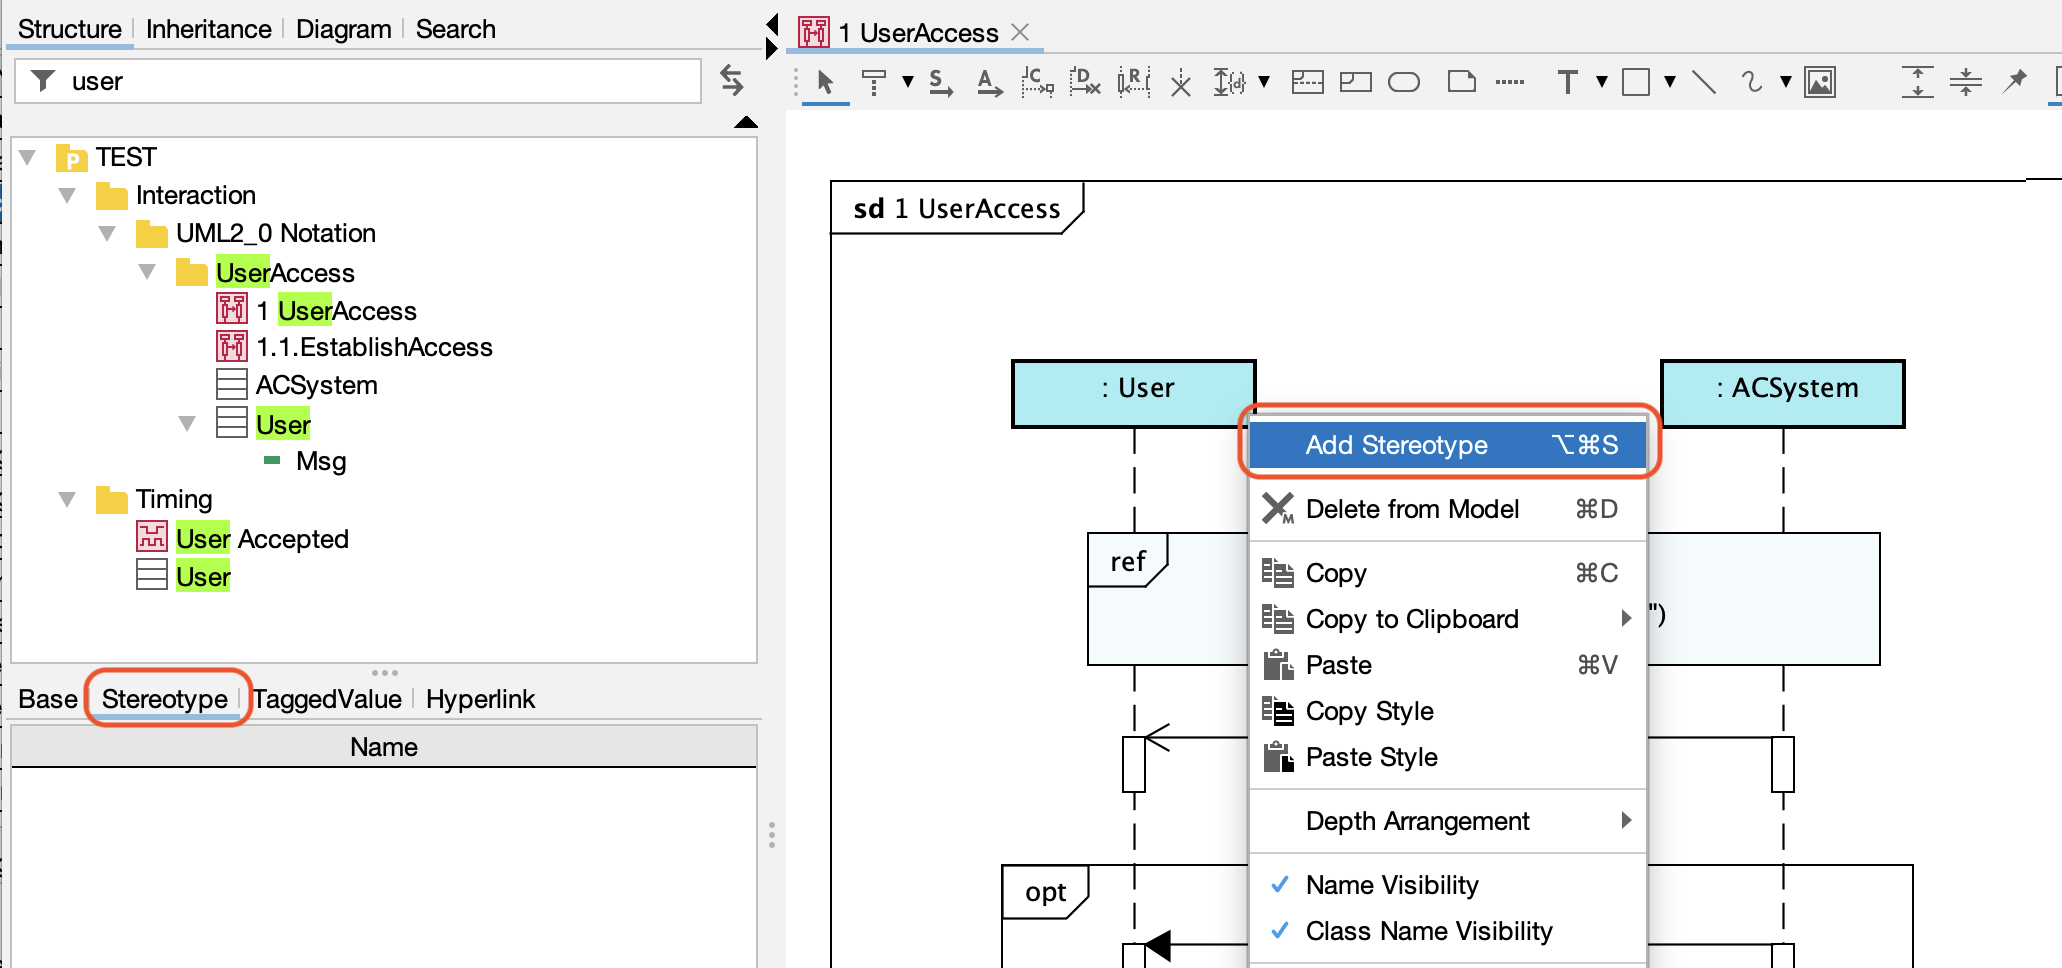Choose the asynchronous message tool
The height and width of the screenshot is (968, 2062).
(x=989, y=82)
